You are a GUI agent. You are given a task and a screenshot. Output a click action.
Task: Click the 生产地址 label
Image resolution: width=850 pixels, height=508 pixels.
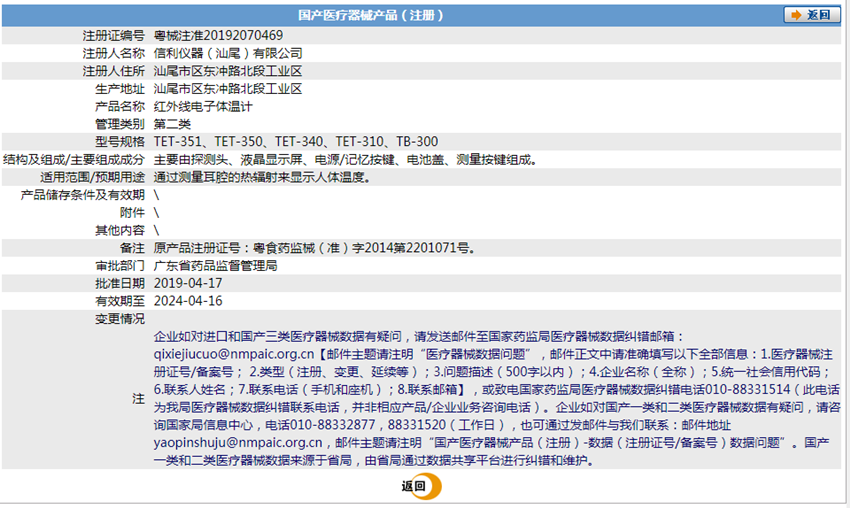[120, 89]
